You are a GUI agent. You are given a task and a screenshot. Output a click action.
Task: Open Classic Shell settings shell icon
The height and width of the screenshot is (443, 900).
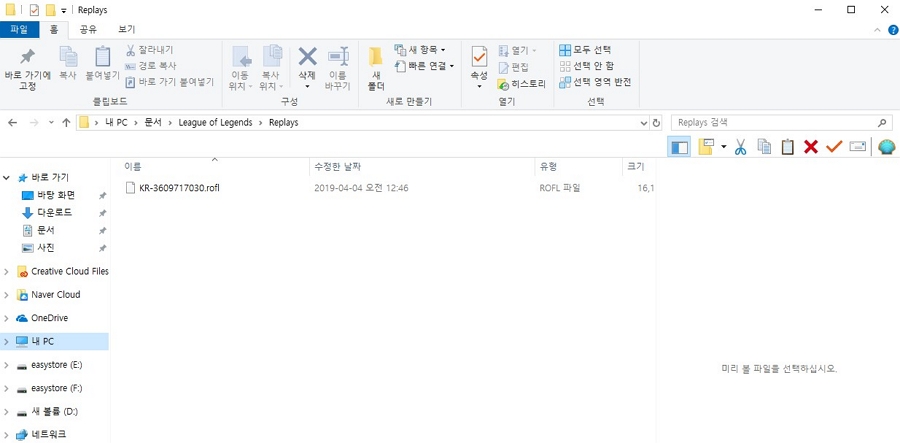(887, 147)
